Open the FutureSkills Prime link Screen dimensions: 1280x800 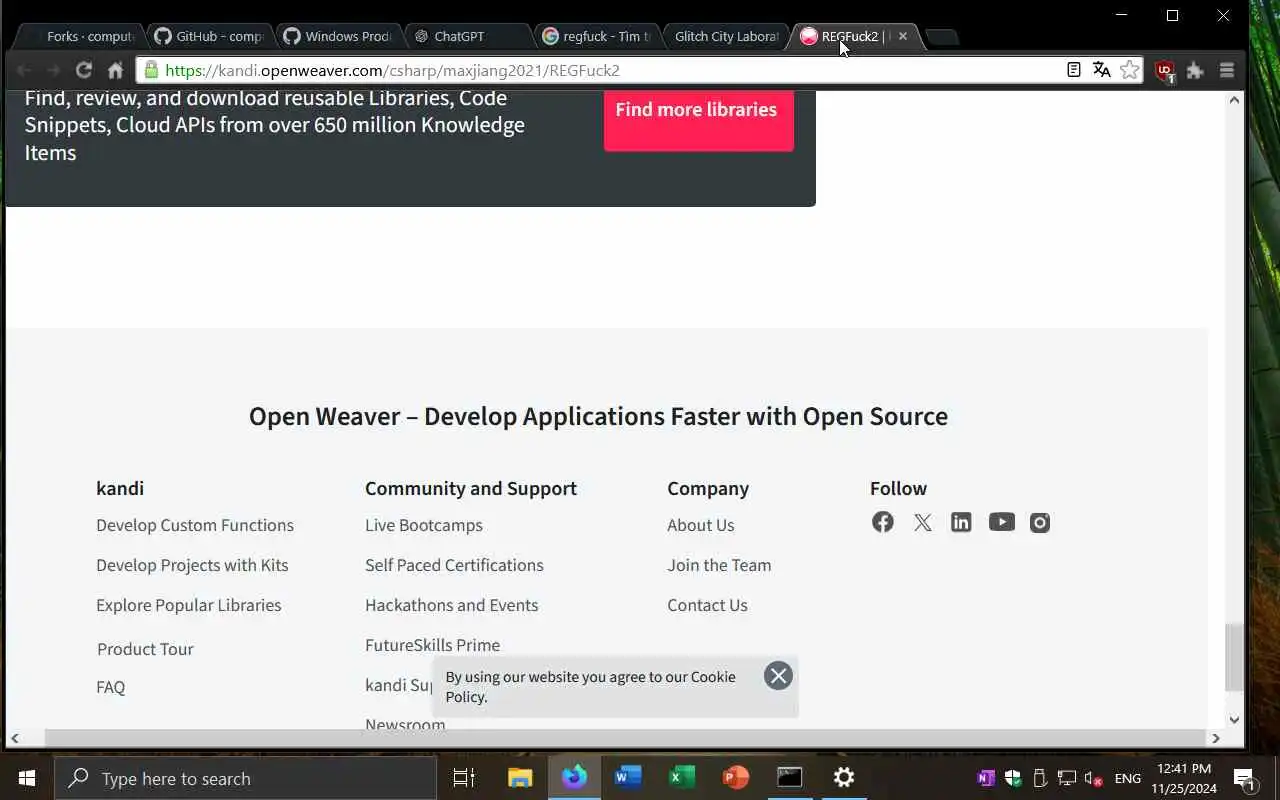432,645
